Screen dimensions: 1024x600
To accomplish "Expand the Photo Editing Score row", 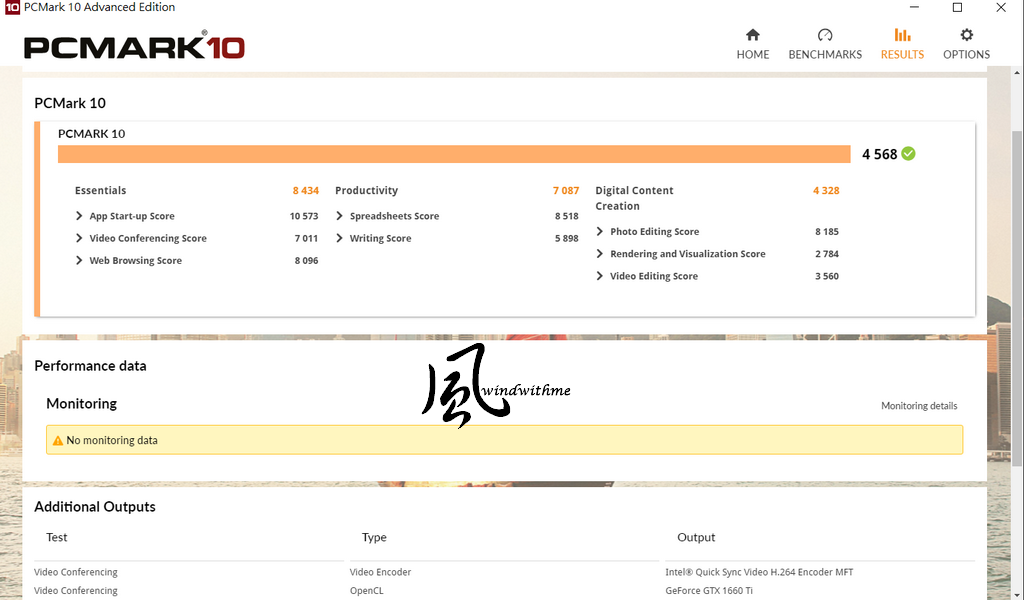I will click(600, 231).
